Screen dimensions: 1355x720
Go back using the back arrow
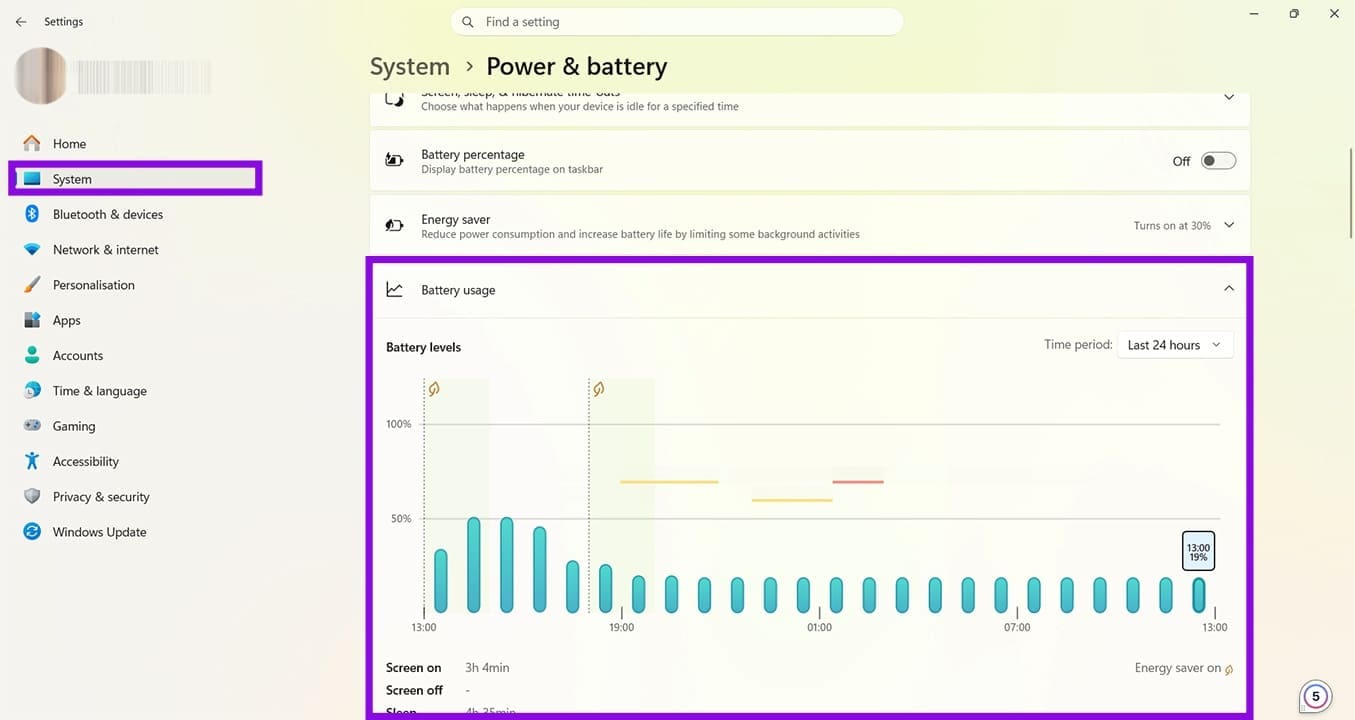point(21,21)
